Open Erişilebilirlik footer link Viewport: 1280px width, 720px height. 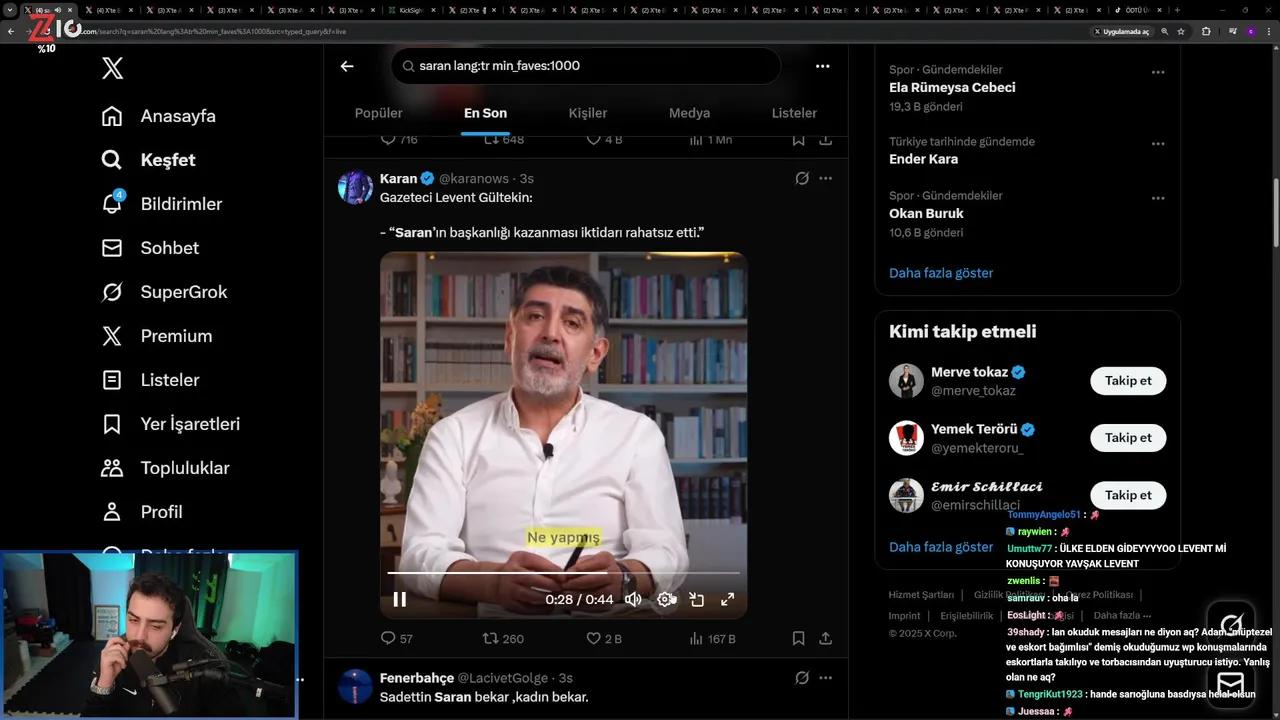(966, 616)
